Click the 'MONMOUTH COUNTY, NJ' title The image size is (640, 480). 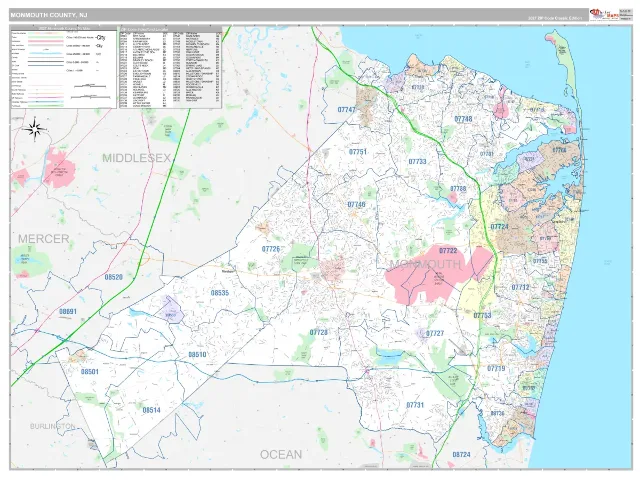pyautogui.click(x=49, y=15)
